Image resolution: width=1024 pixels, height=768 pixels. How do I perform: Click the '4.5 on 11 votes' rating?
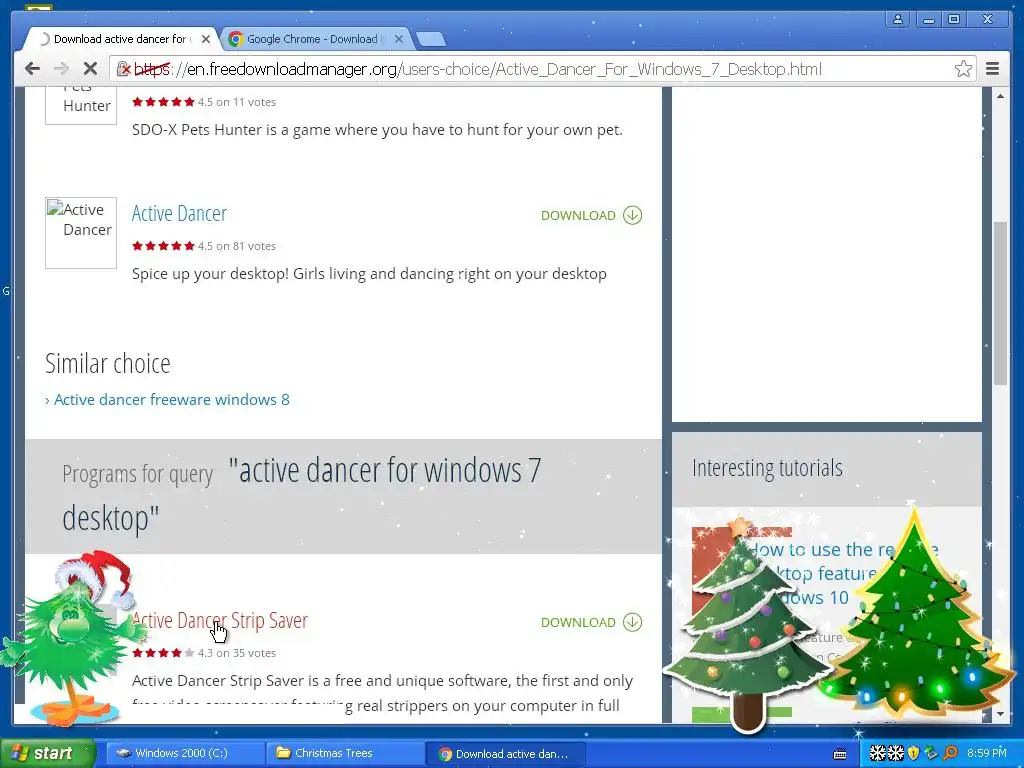pos(204,102)
